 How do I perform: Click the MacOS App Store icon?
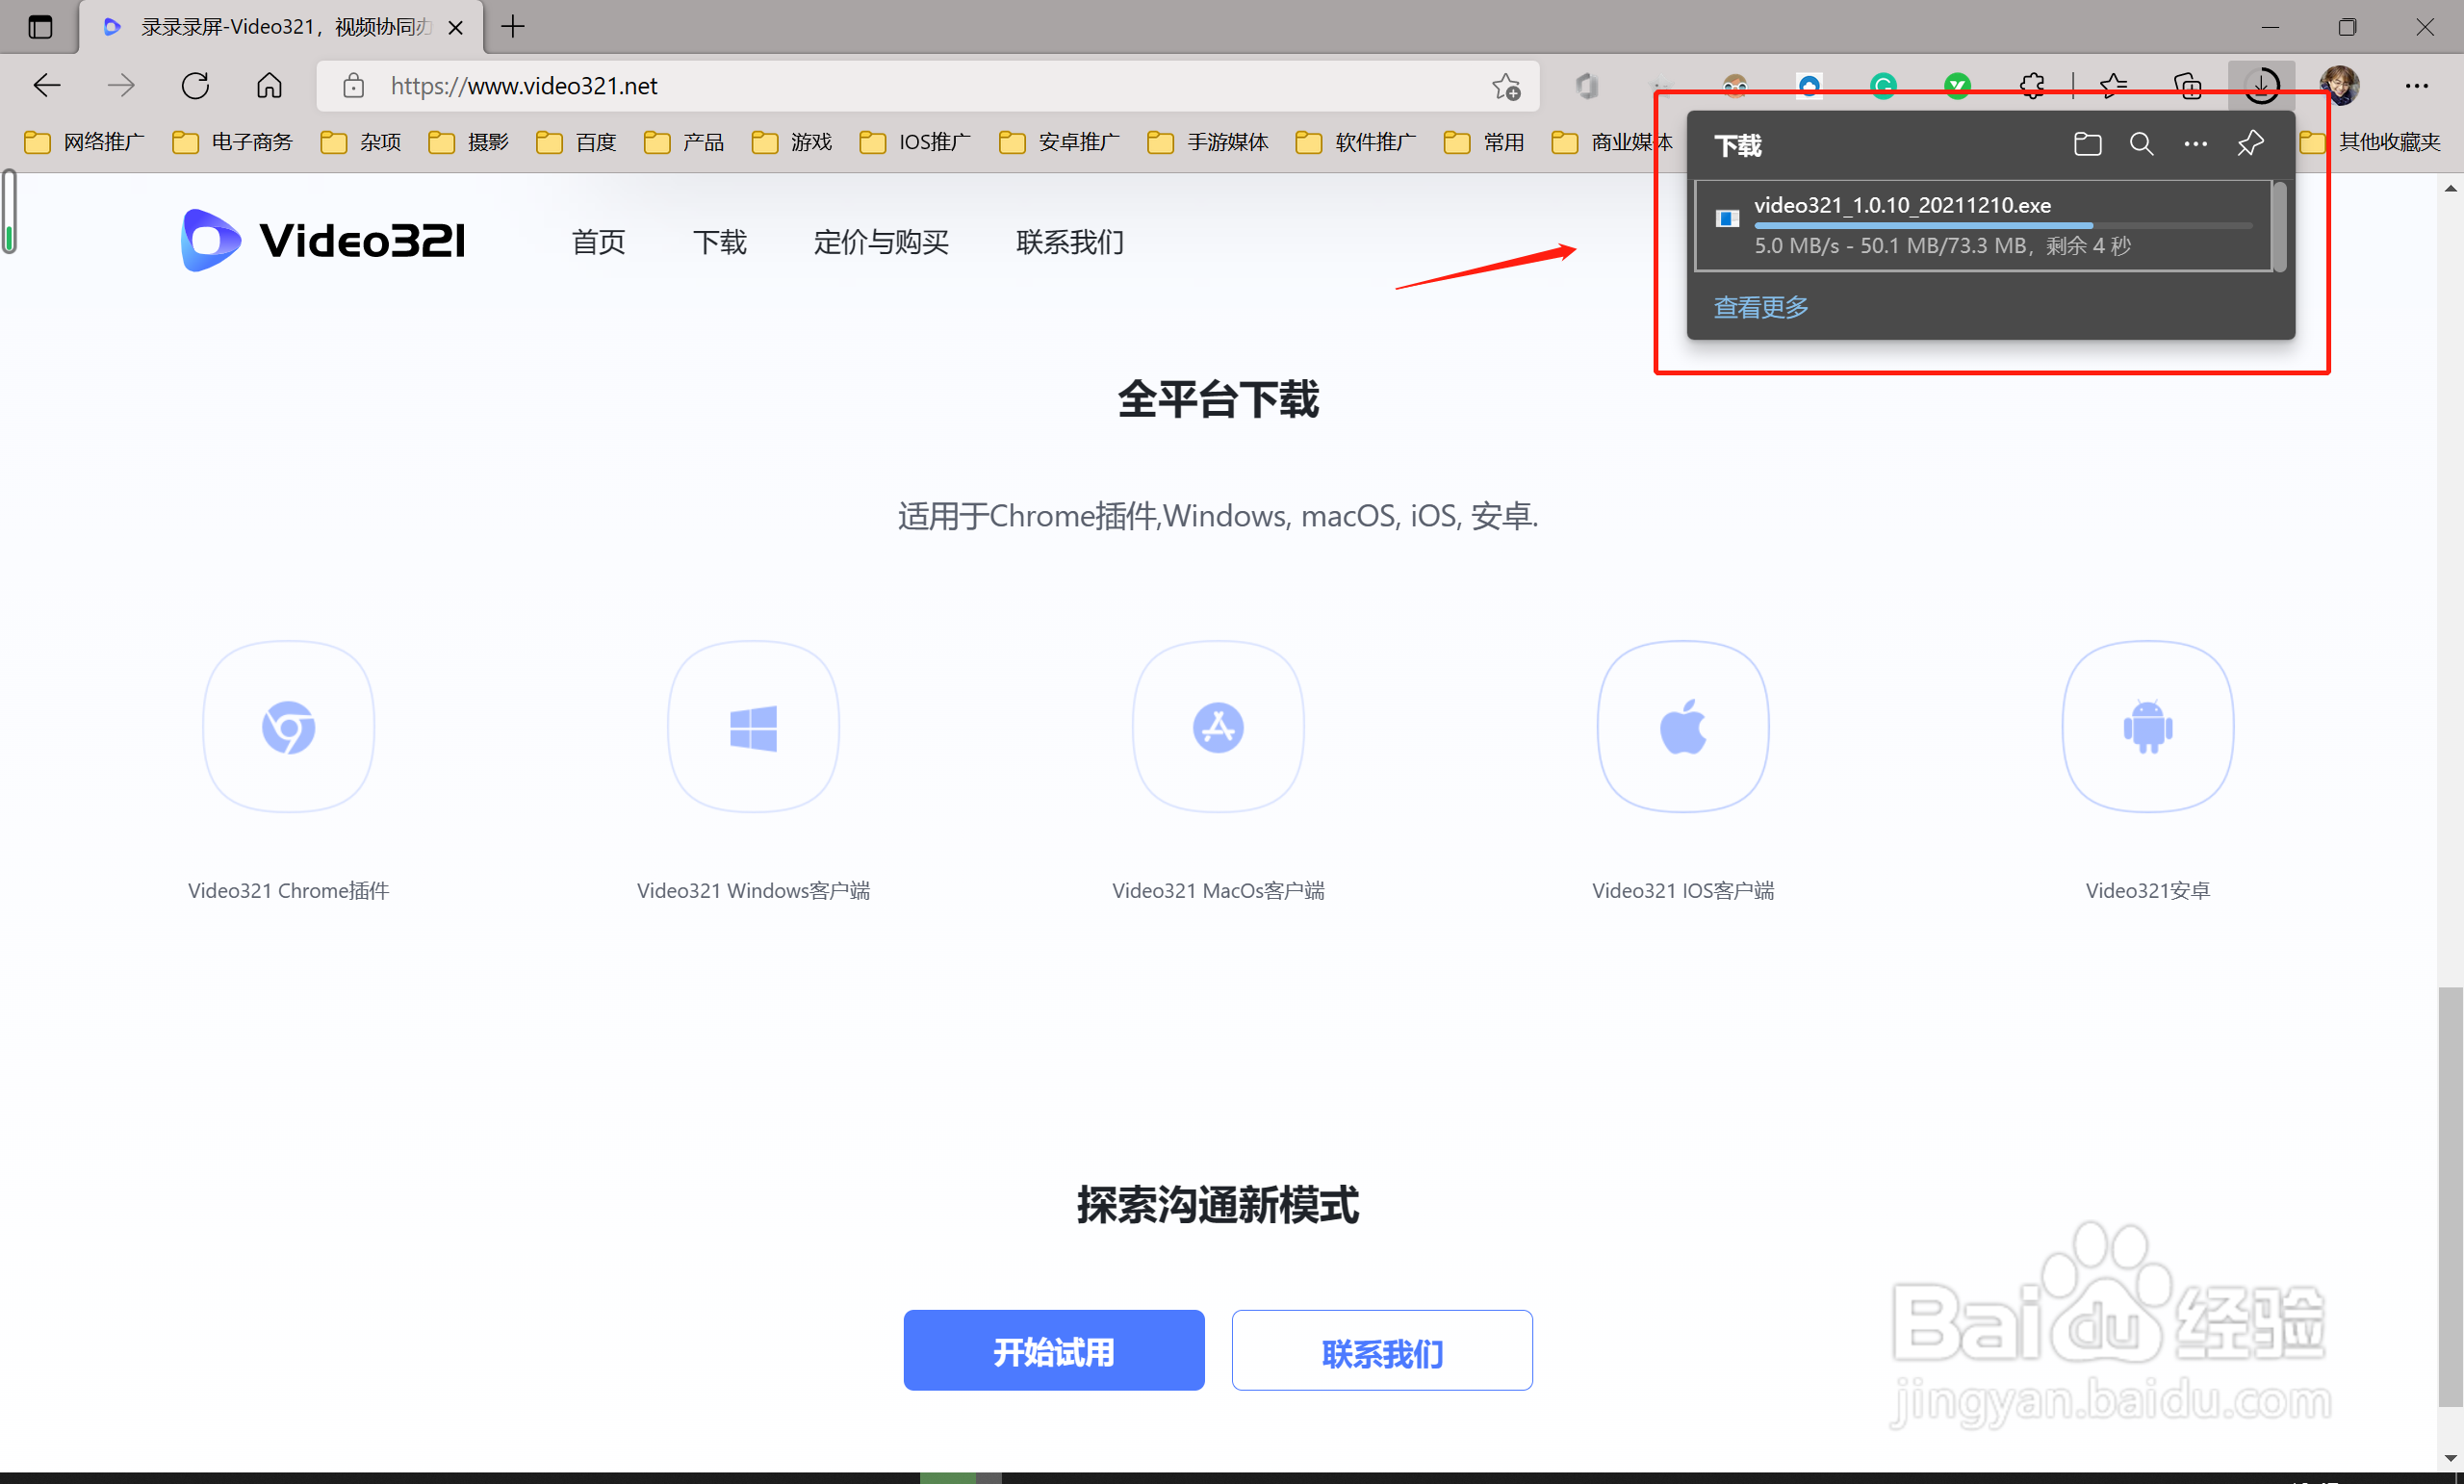(1218, 727)
